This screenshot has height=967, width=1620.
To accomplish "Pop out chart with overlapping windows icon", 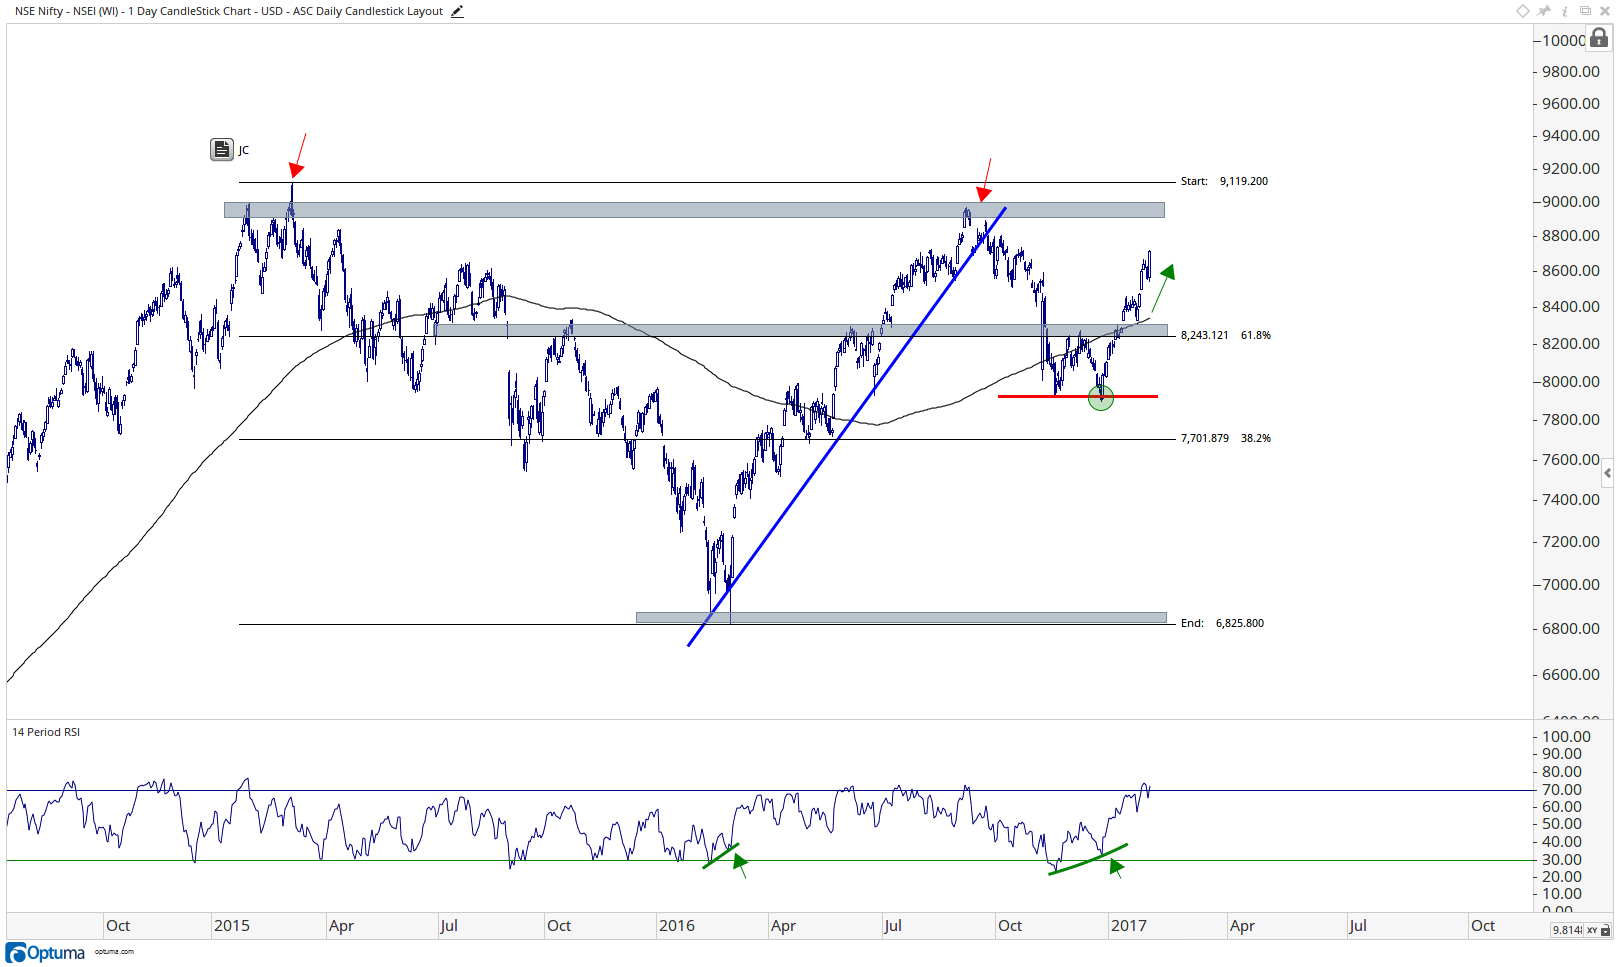I will click(x=1585, y=11).
